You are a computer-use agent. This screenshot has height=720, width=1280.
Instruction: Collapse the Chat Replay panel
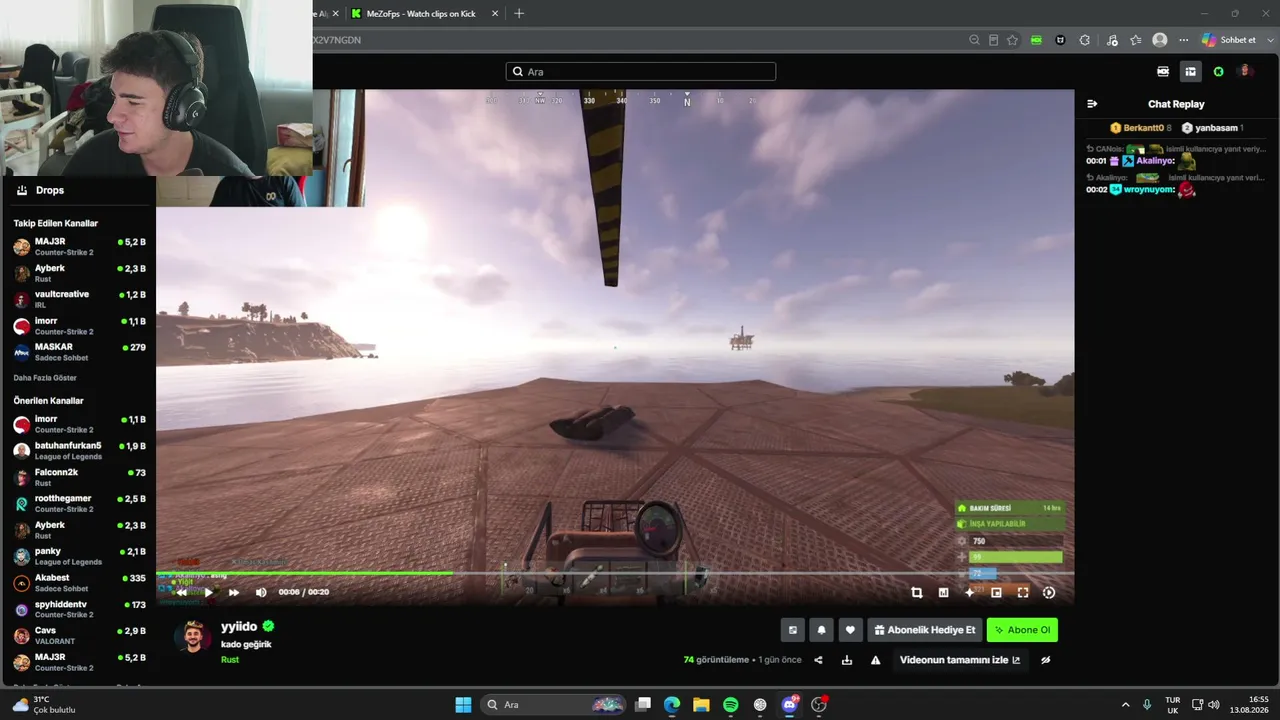(x=1092, y=104)
